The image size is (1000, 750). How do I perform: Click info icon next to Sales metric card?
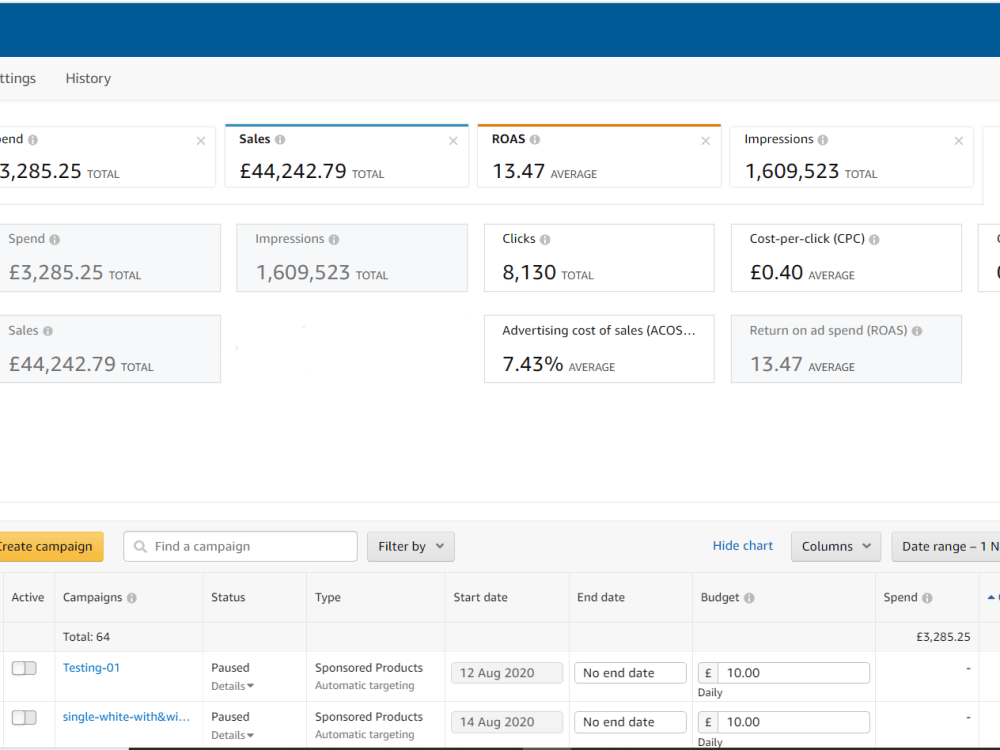point(280,139)
